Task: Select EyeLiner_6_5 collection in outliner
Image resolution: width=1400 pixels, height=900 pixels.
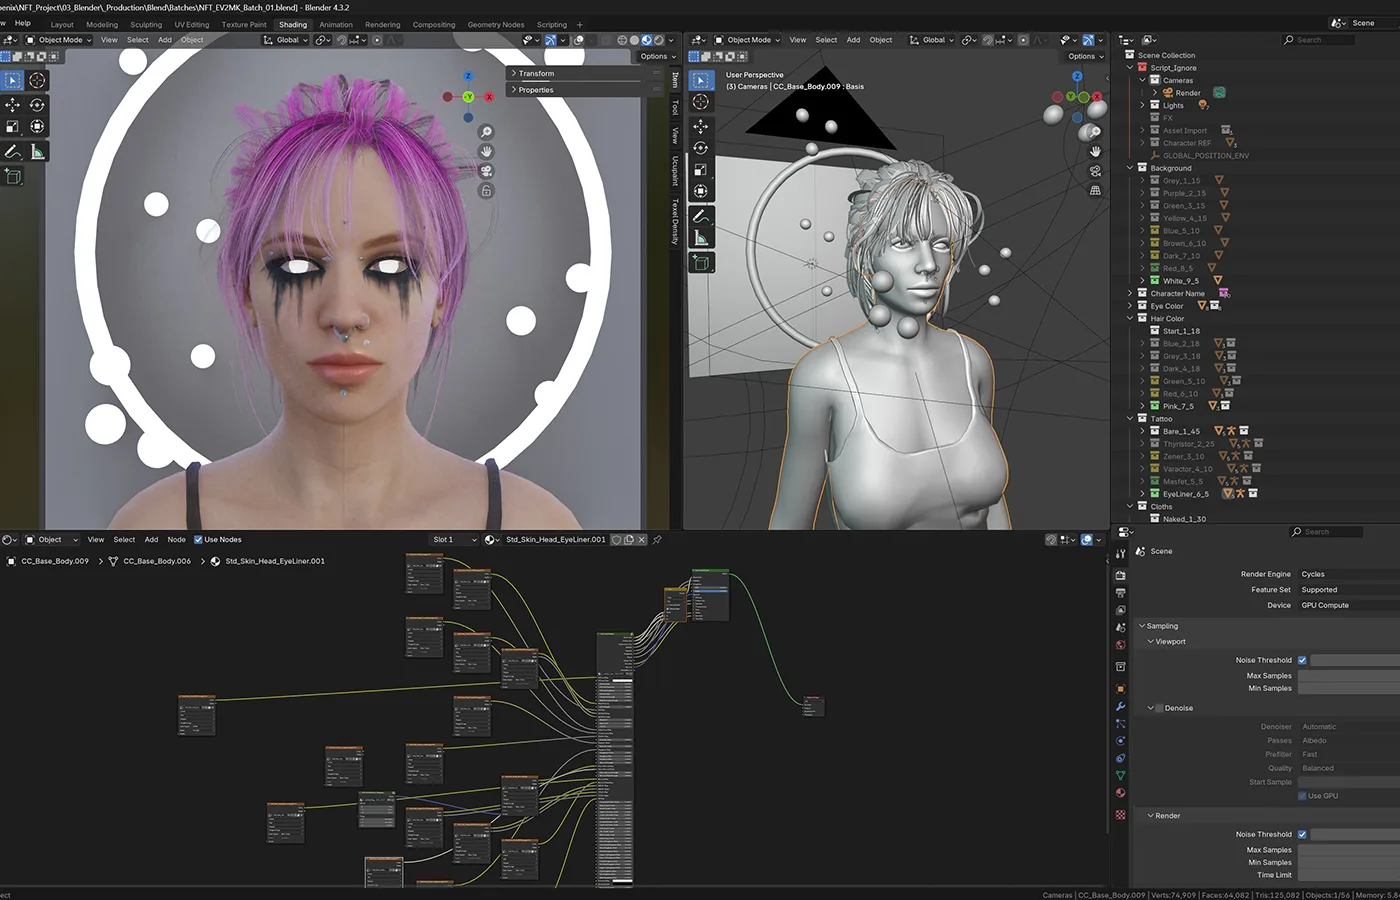Action: coord(1185,494)
